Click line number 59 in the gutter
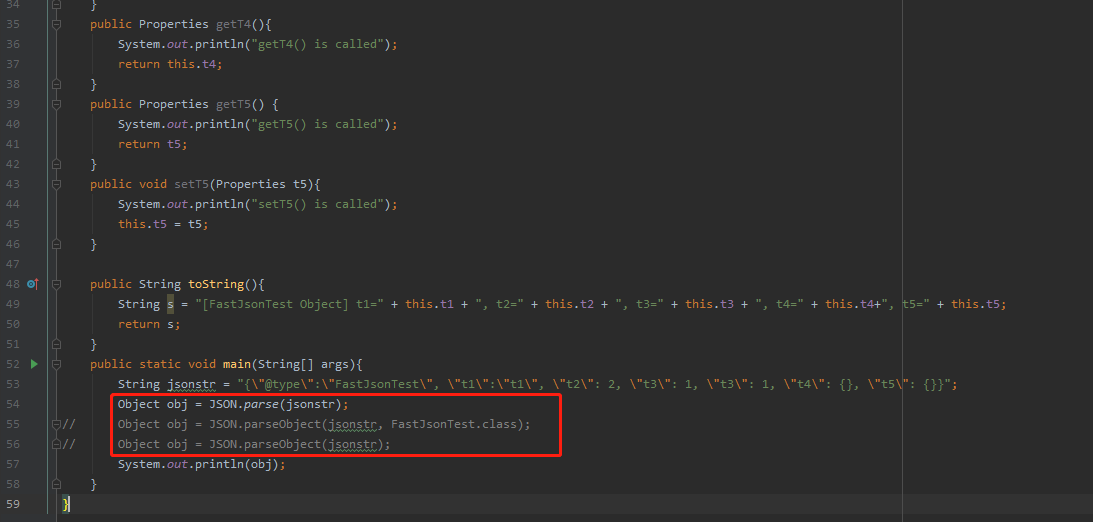This screenshot has height=522, width=1093. [x=13, y=504]
